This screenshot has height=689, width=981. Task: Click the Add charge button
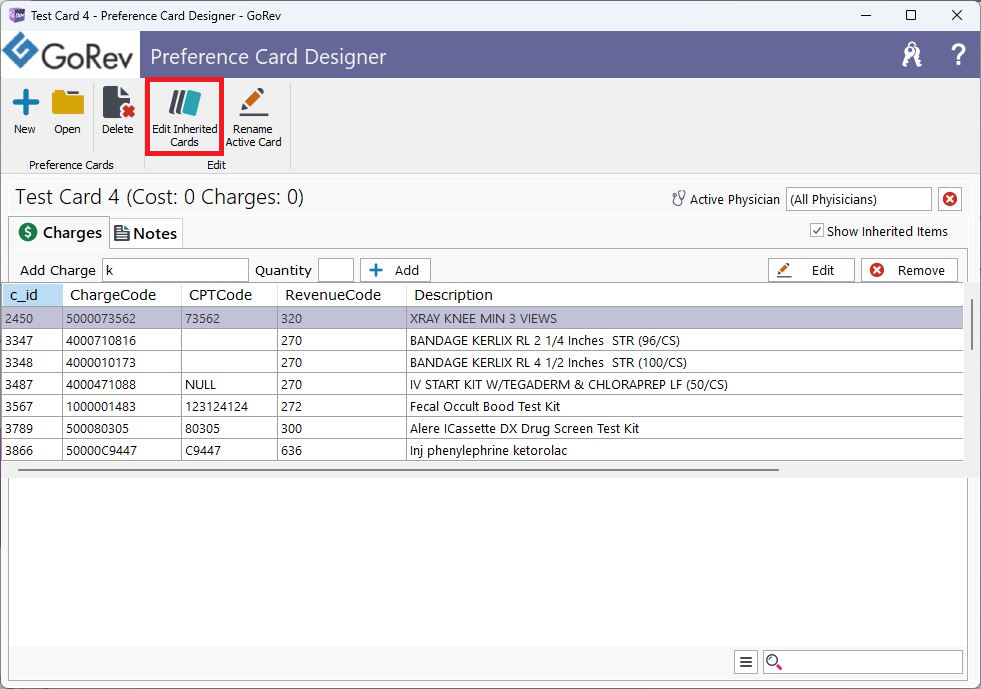pos(395,270)
